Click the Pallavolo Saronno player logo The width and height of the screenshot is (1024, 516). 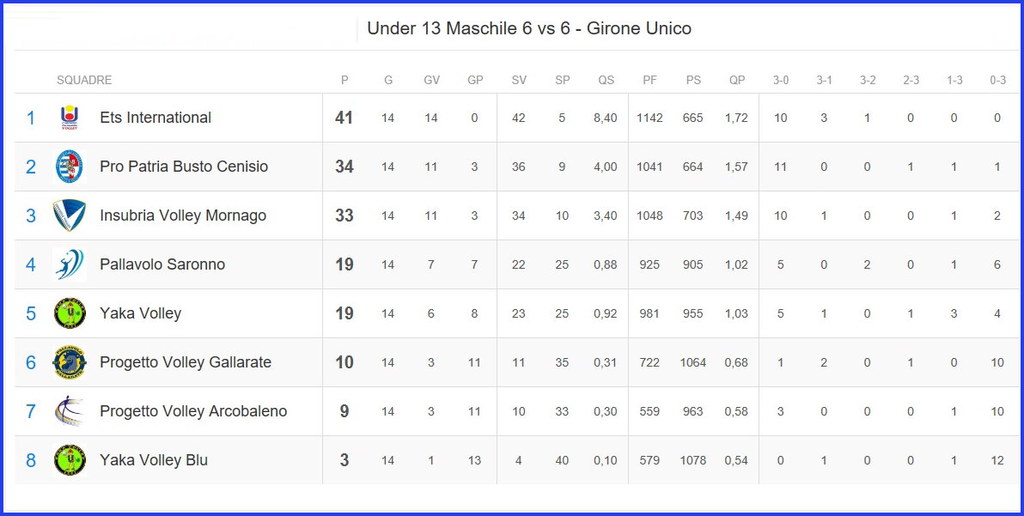(69, 264)
